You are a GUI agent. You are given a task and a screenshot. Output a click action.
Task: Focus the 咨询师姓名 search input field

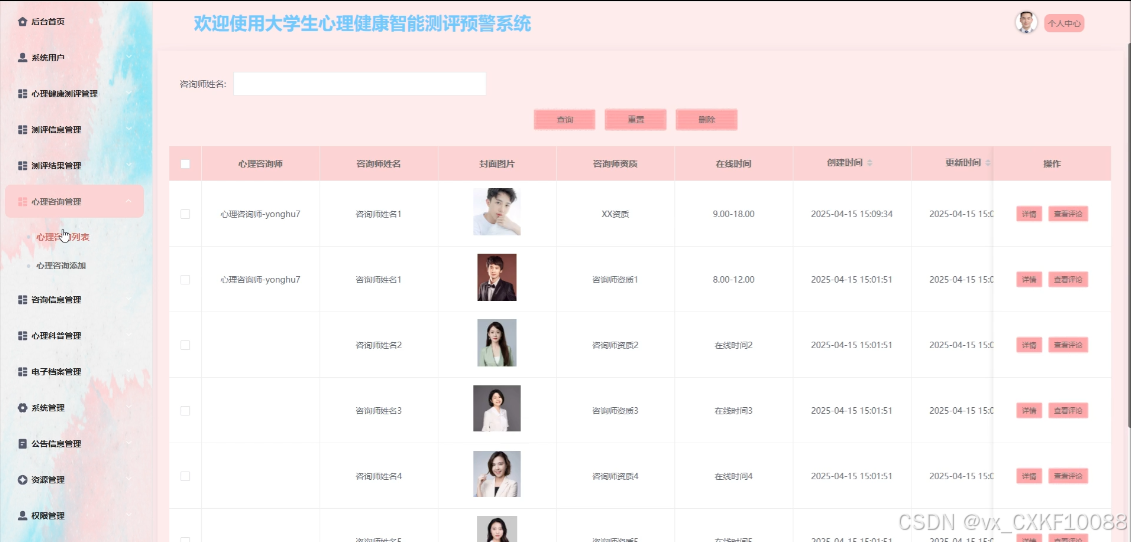359,84
